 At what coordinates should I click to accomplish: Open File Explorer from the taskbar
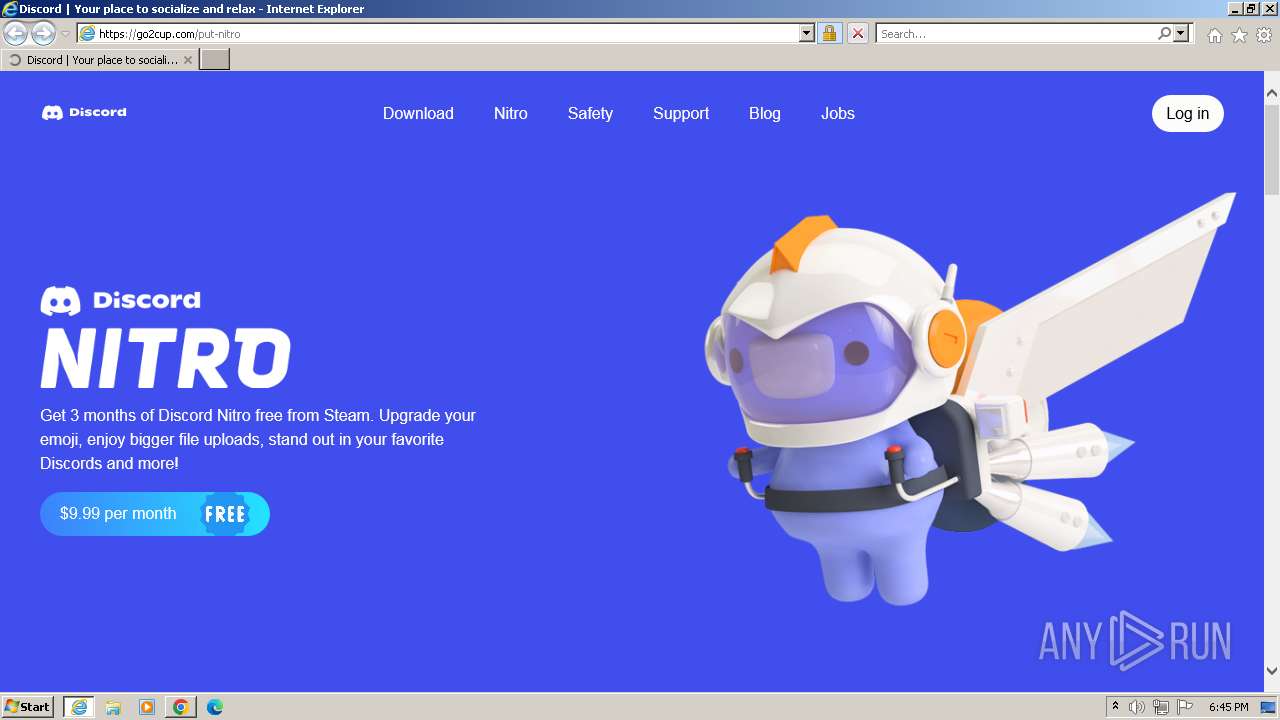coord(113,707)
